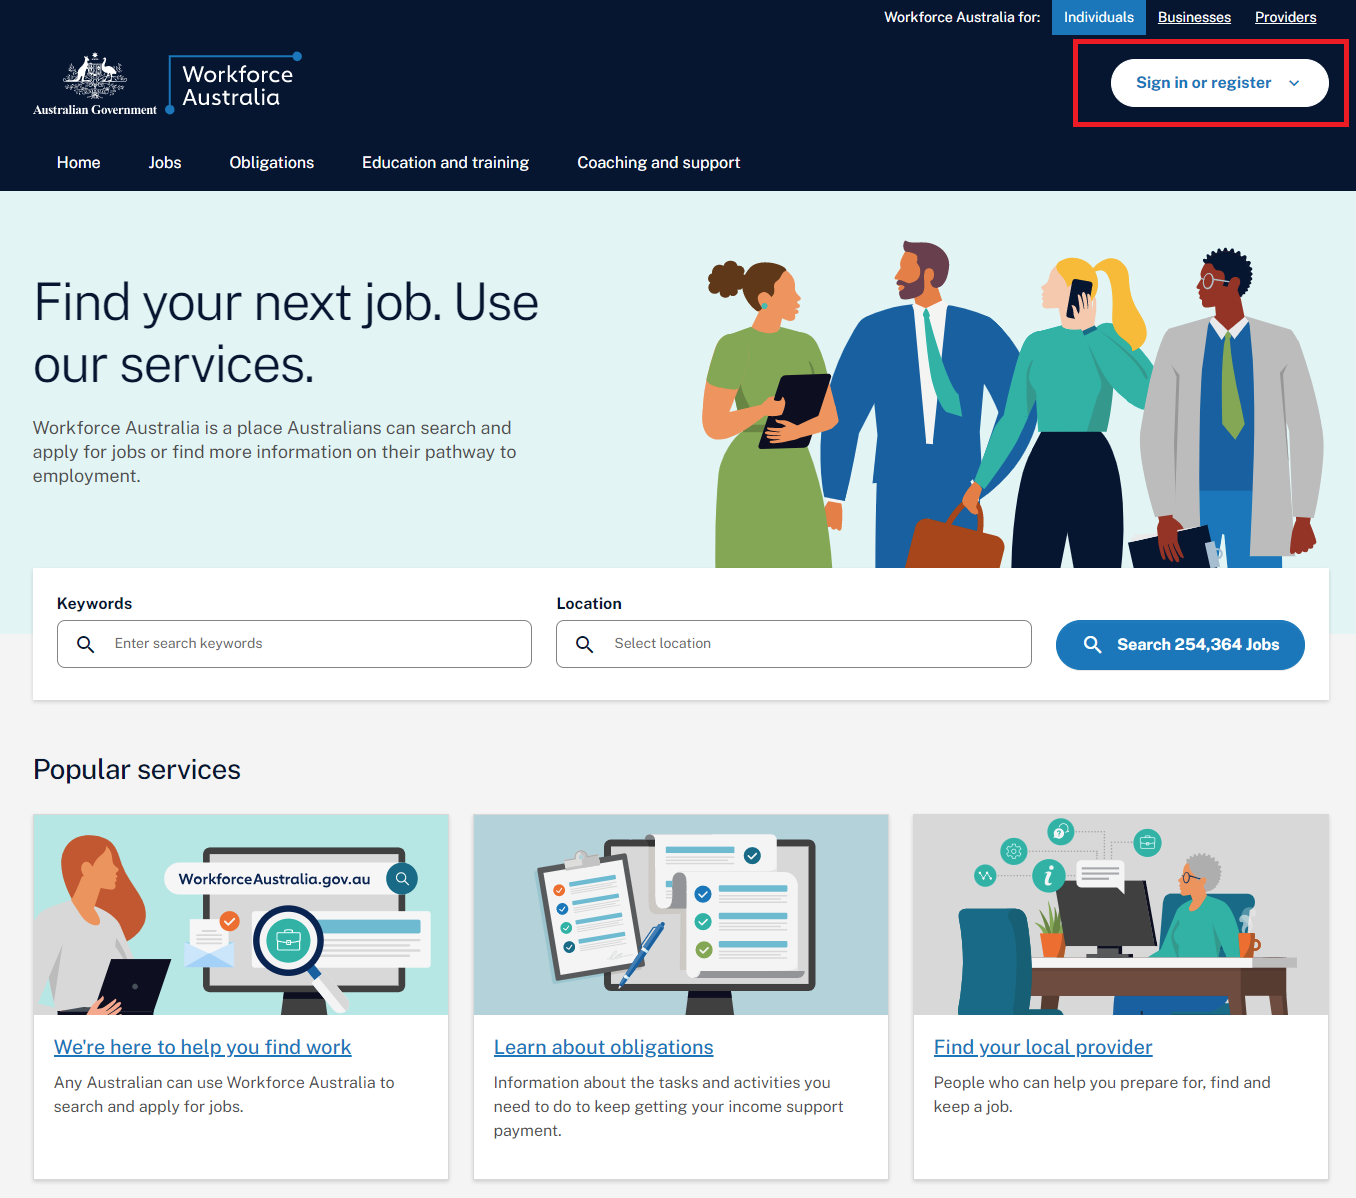Click the obligations checklist card illustration
Image resolution: width=1356 pixels, height=1198 pixels.
(x=681, y=915)
